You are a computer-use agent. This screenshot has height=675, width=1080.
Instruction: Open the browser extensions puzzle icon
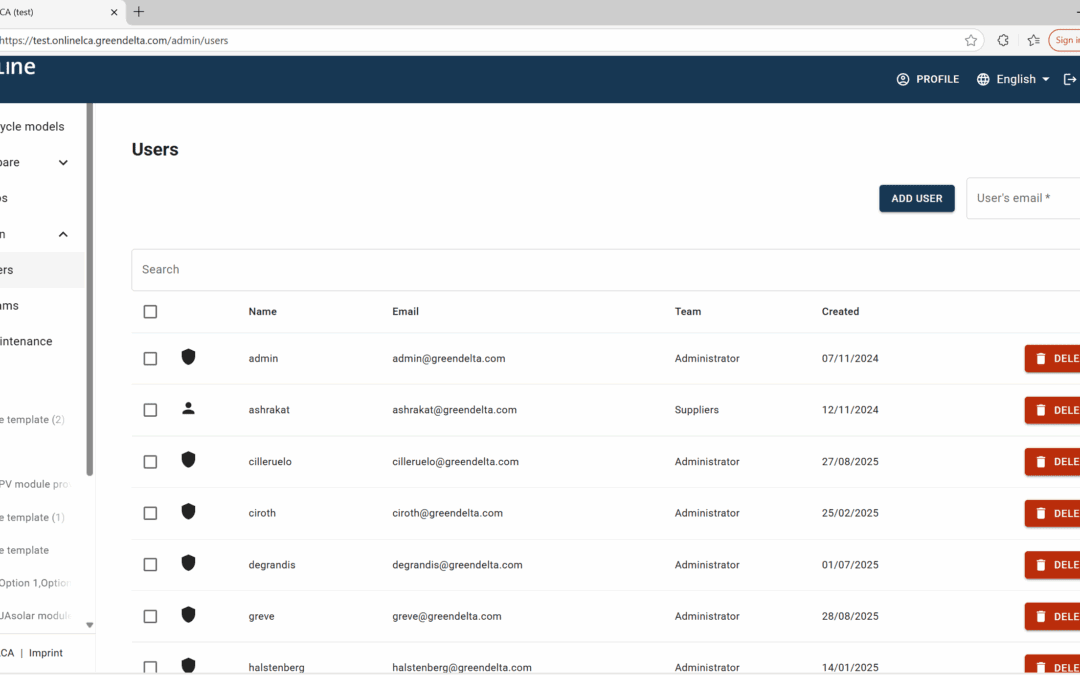(1003, 41)
